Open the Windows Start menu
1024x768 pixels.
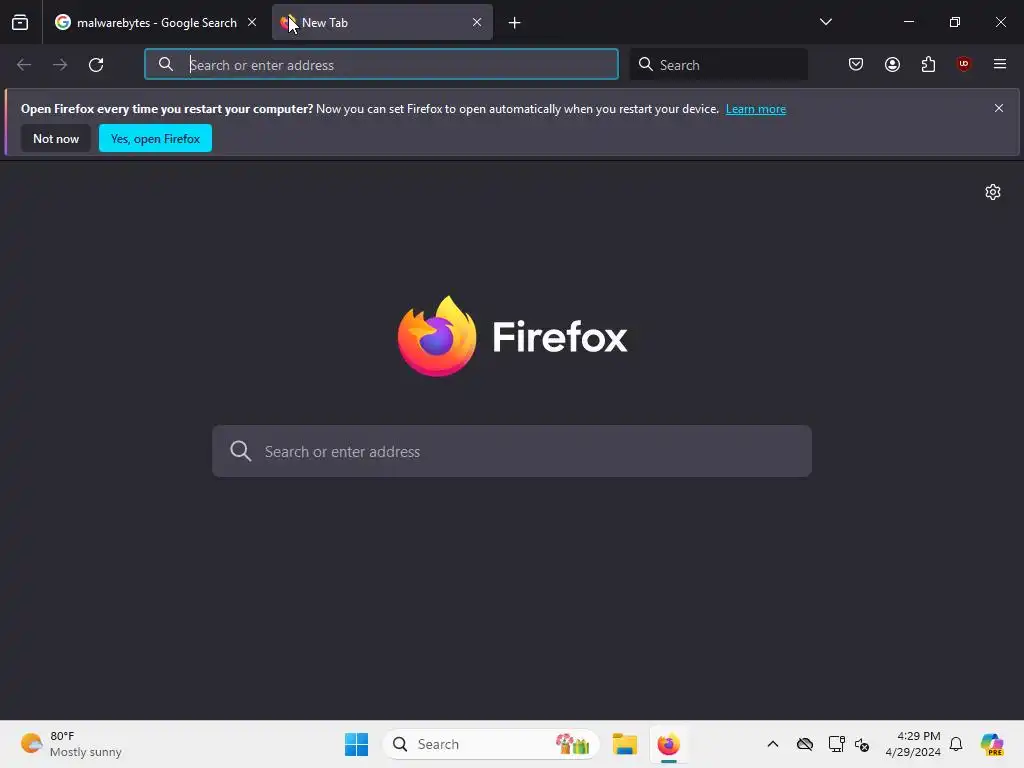(x=357, y=744)
